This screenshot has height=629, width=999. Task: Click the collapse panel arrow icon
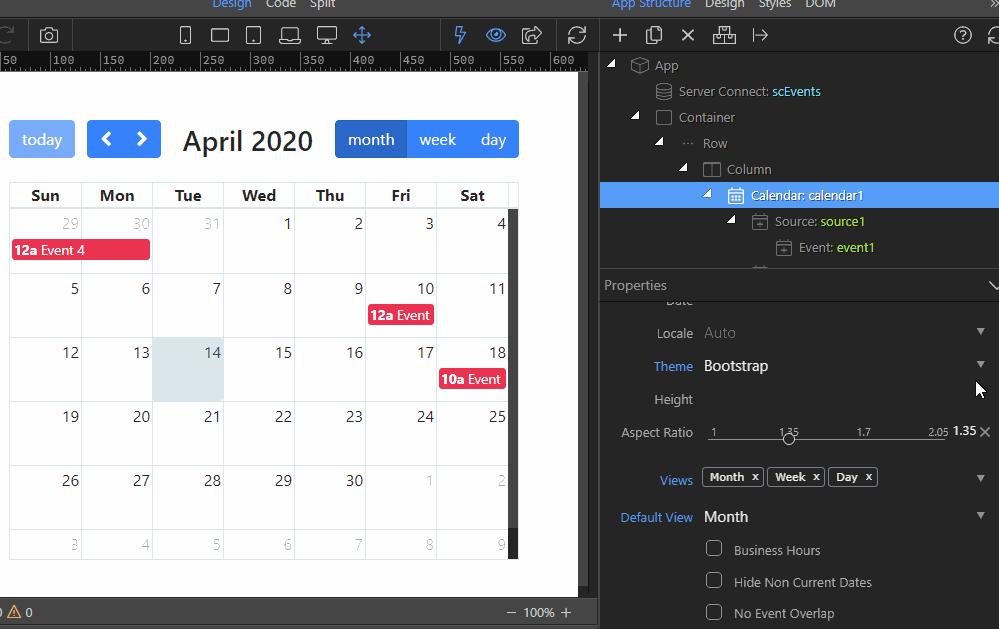tap(760, 35)
